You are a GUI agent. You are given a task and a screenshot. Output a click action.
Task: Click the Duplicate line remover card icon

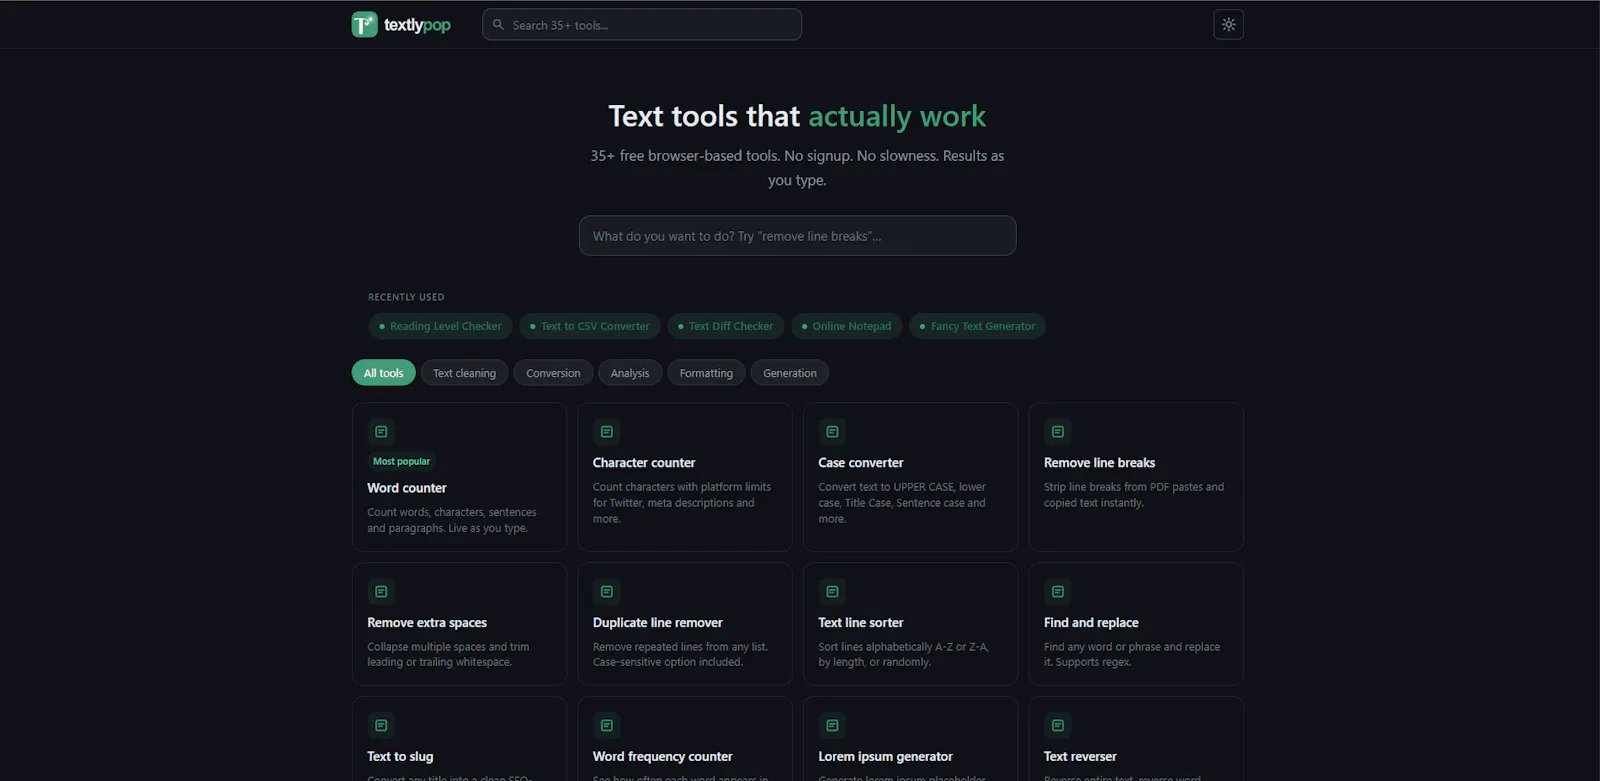606,592
